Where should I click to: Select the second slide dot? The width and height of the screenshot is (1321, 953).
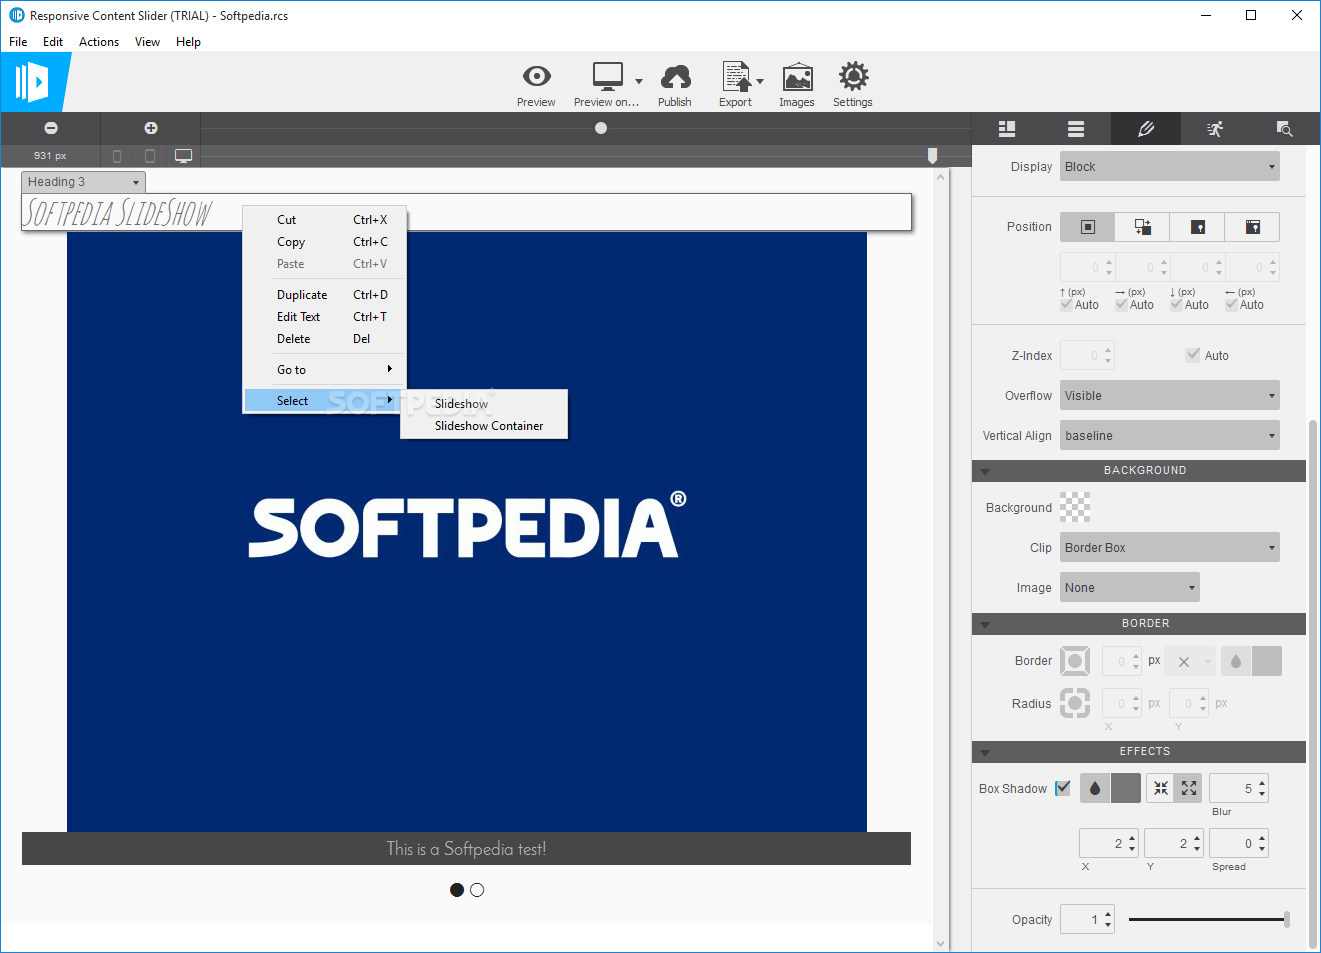click(477, 890)
